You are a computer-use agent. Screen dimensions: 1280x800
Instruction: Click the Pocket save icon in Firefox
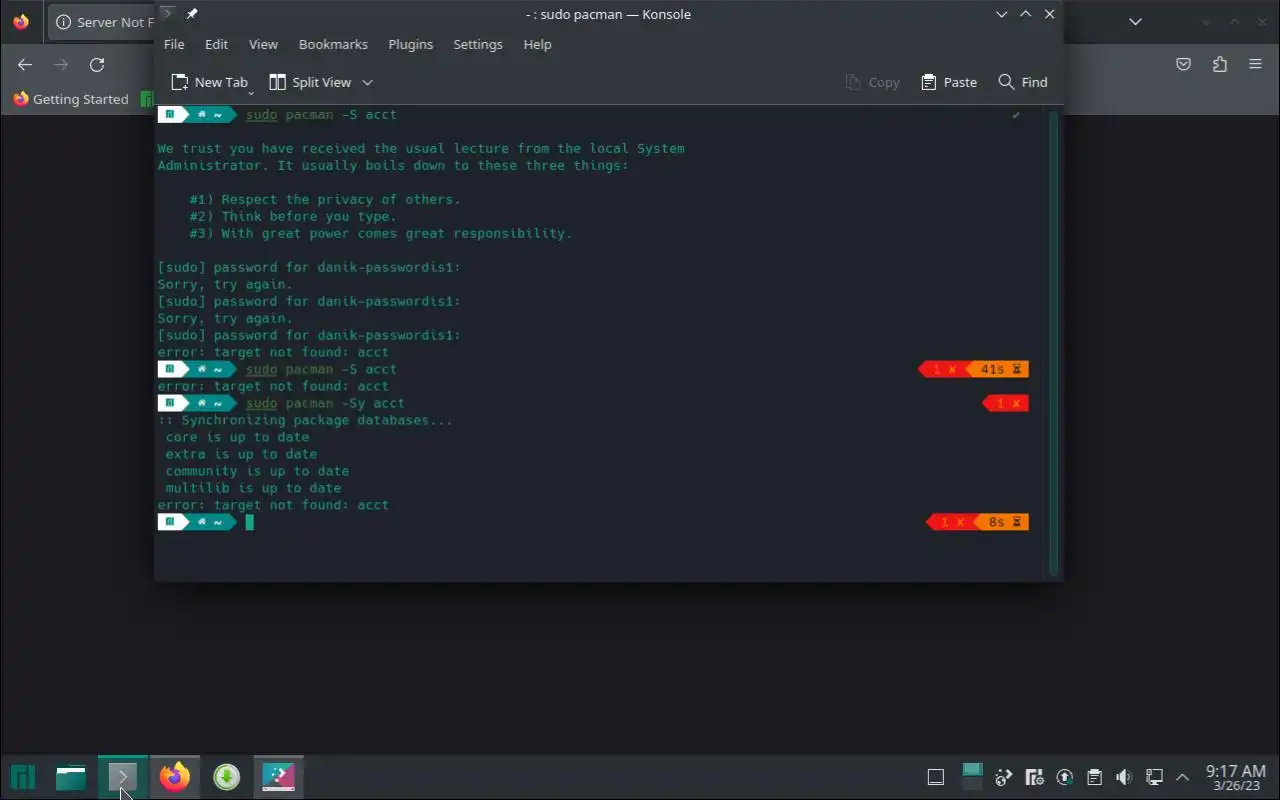1183,64
